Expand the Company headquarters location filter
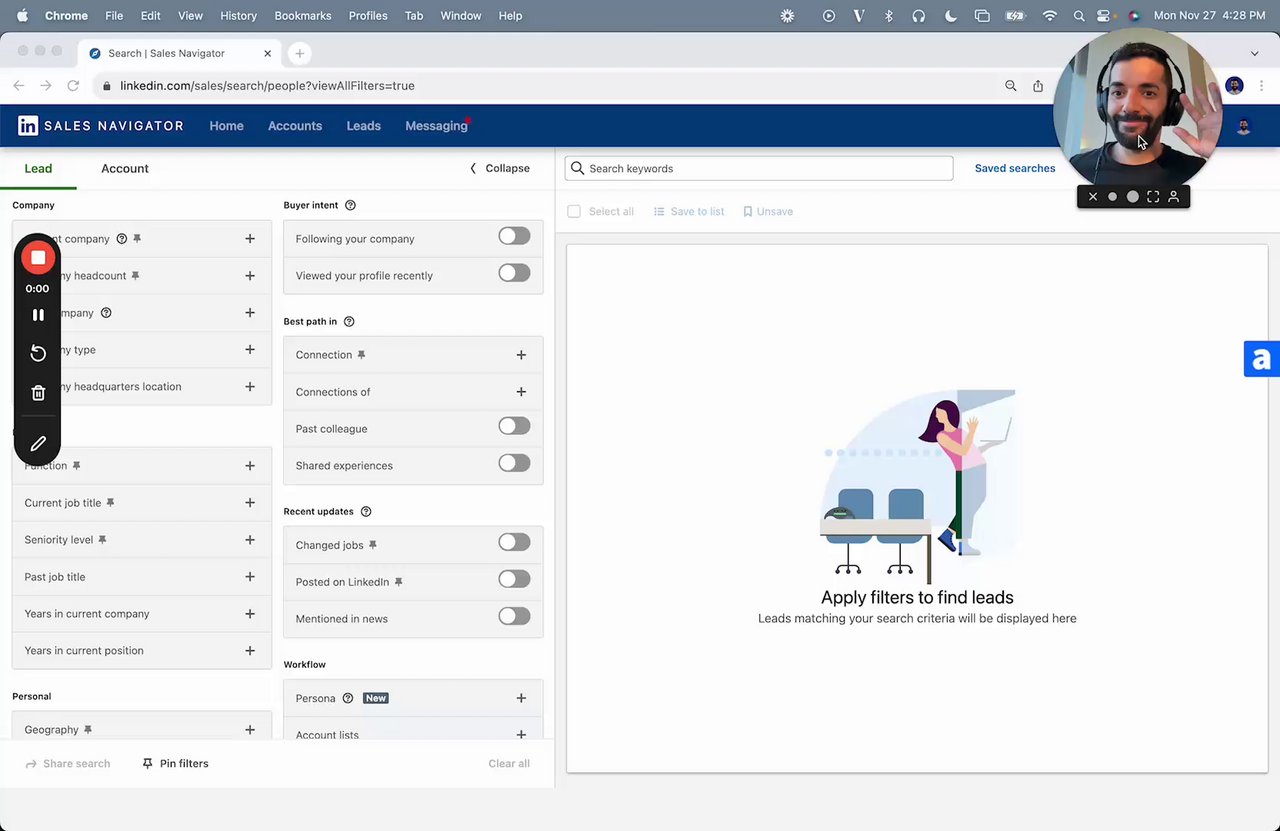 pos(250,387)
